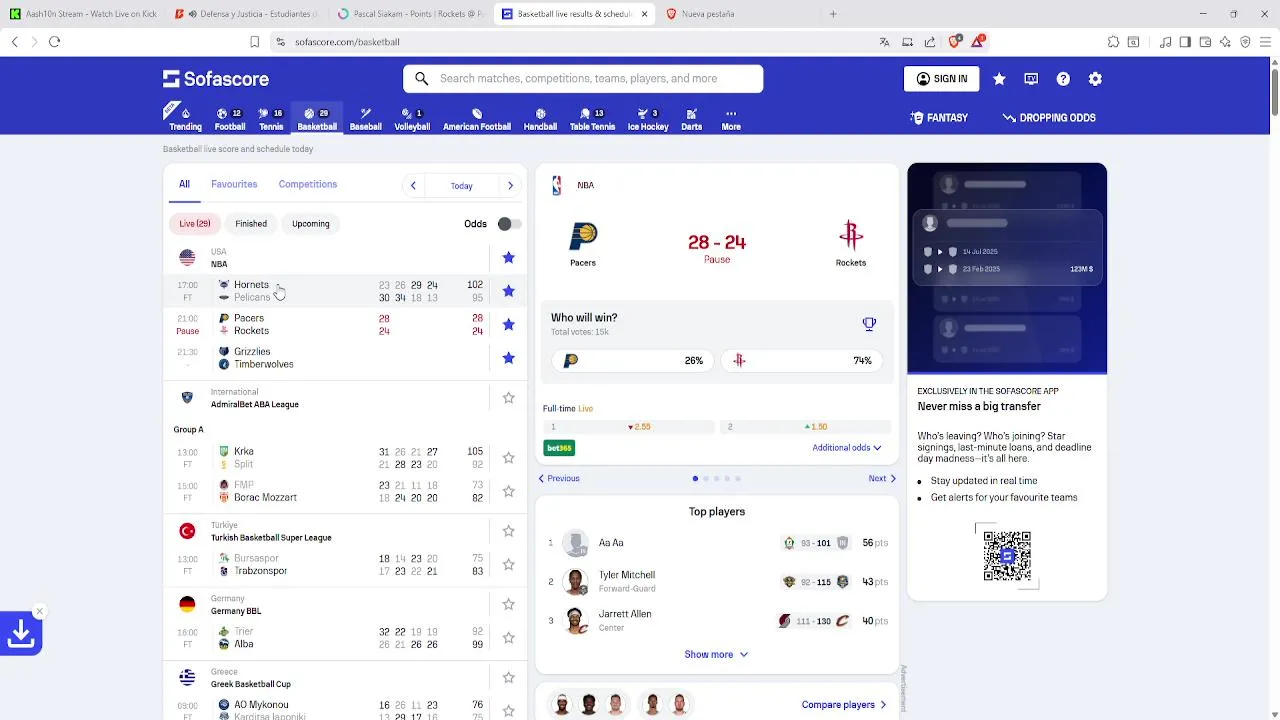Open the settings gear in header

click(x=1095, y=79)
